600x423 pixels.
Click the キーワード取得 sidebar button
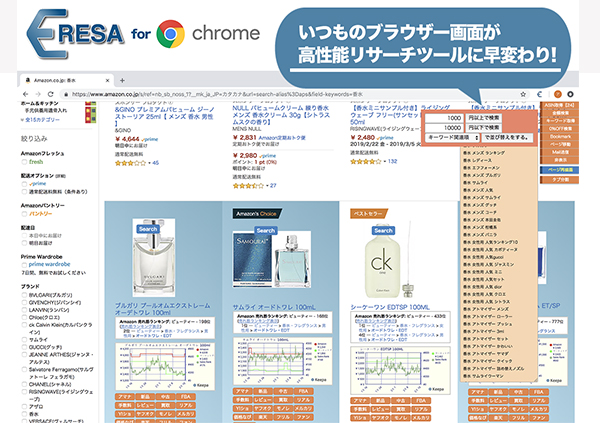pyautogui.click(x=559, y=121)
